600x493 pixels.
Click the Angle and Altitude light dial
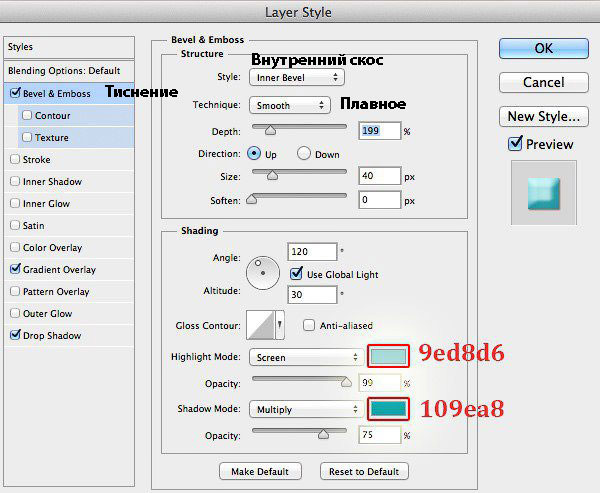click(263, 273)
